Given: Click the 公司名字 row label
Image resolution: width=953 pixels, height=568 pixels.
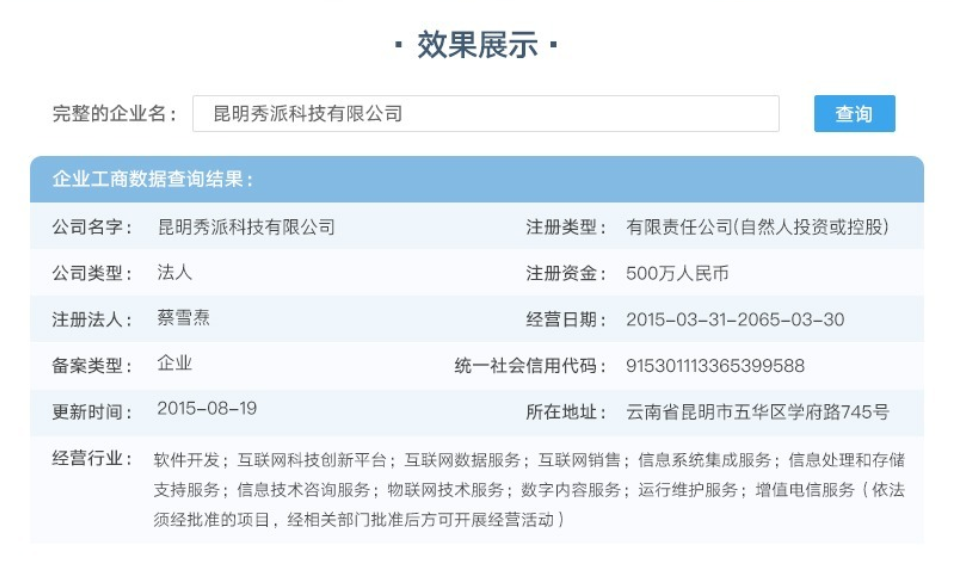Looking at the screenshot, I should tap(92, 227).
